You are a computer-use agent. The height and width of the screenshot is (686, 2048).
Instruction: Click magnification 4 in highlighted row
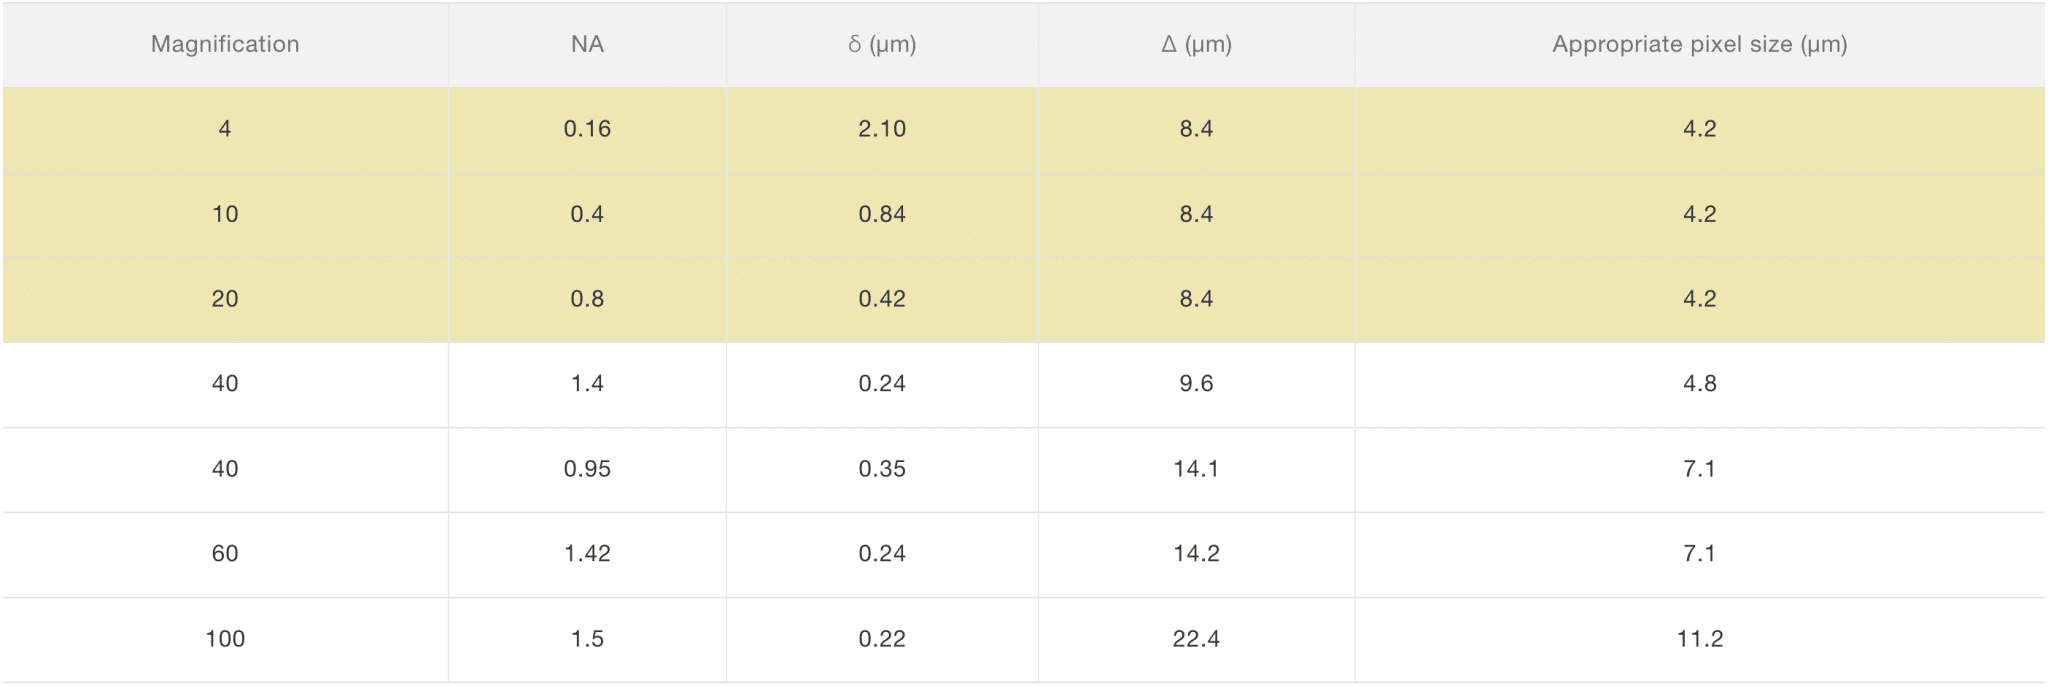coord(225,129)
